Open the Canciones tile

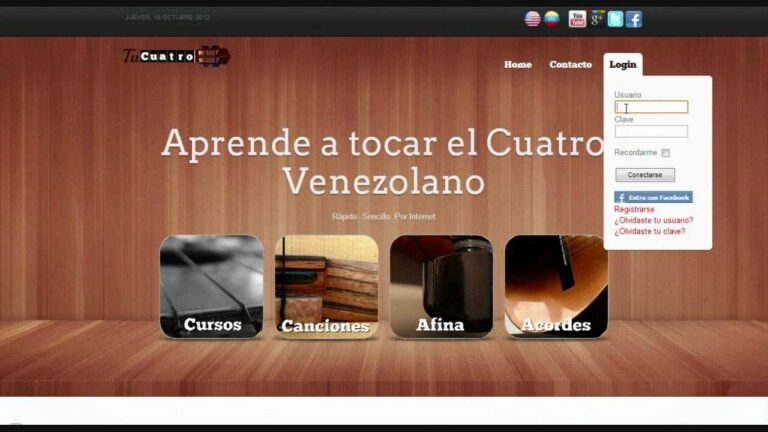(x=326, y=287)
